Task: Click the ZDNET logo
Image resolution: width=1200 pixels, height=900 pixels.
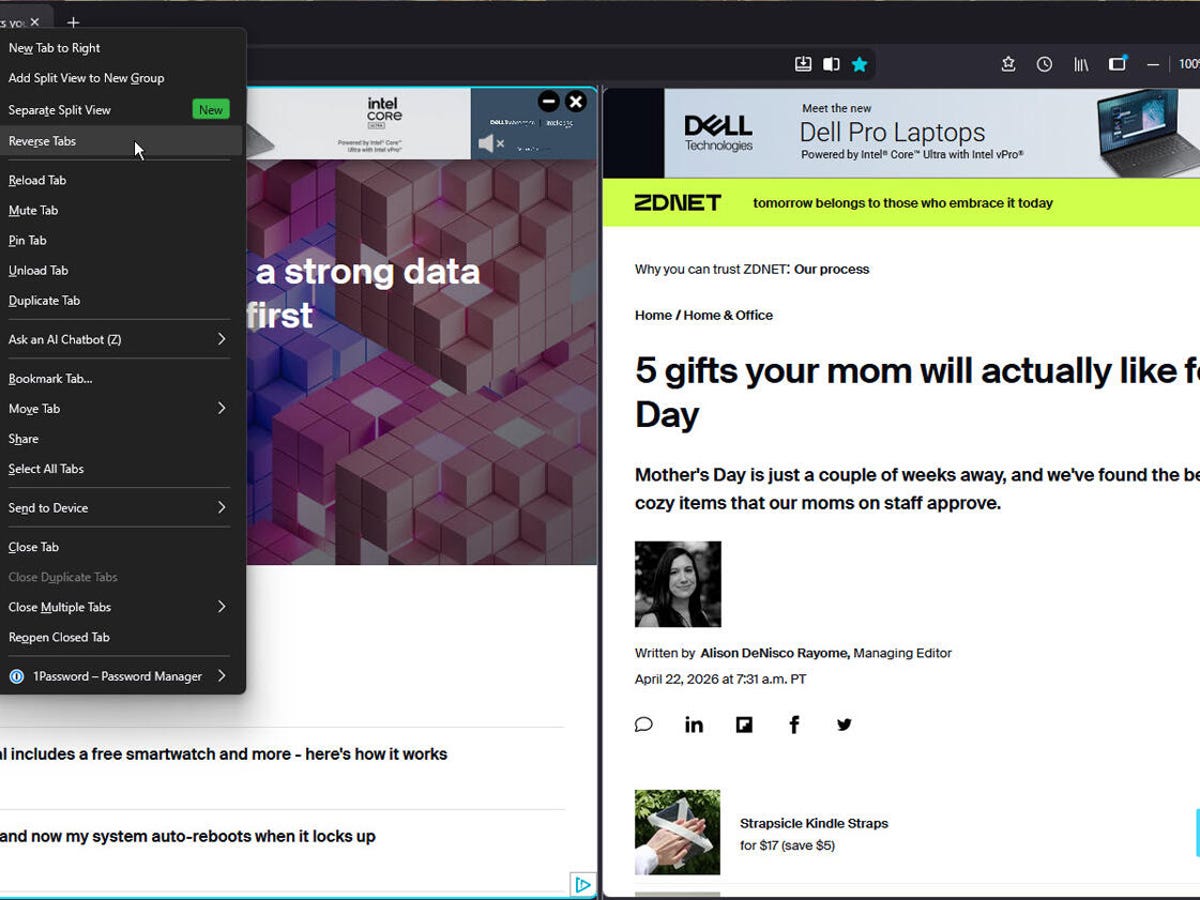Action: (x=678, y=203)
